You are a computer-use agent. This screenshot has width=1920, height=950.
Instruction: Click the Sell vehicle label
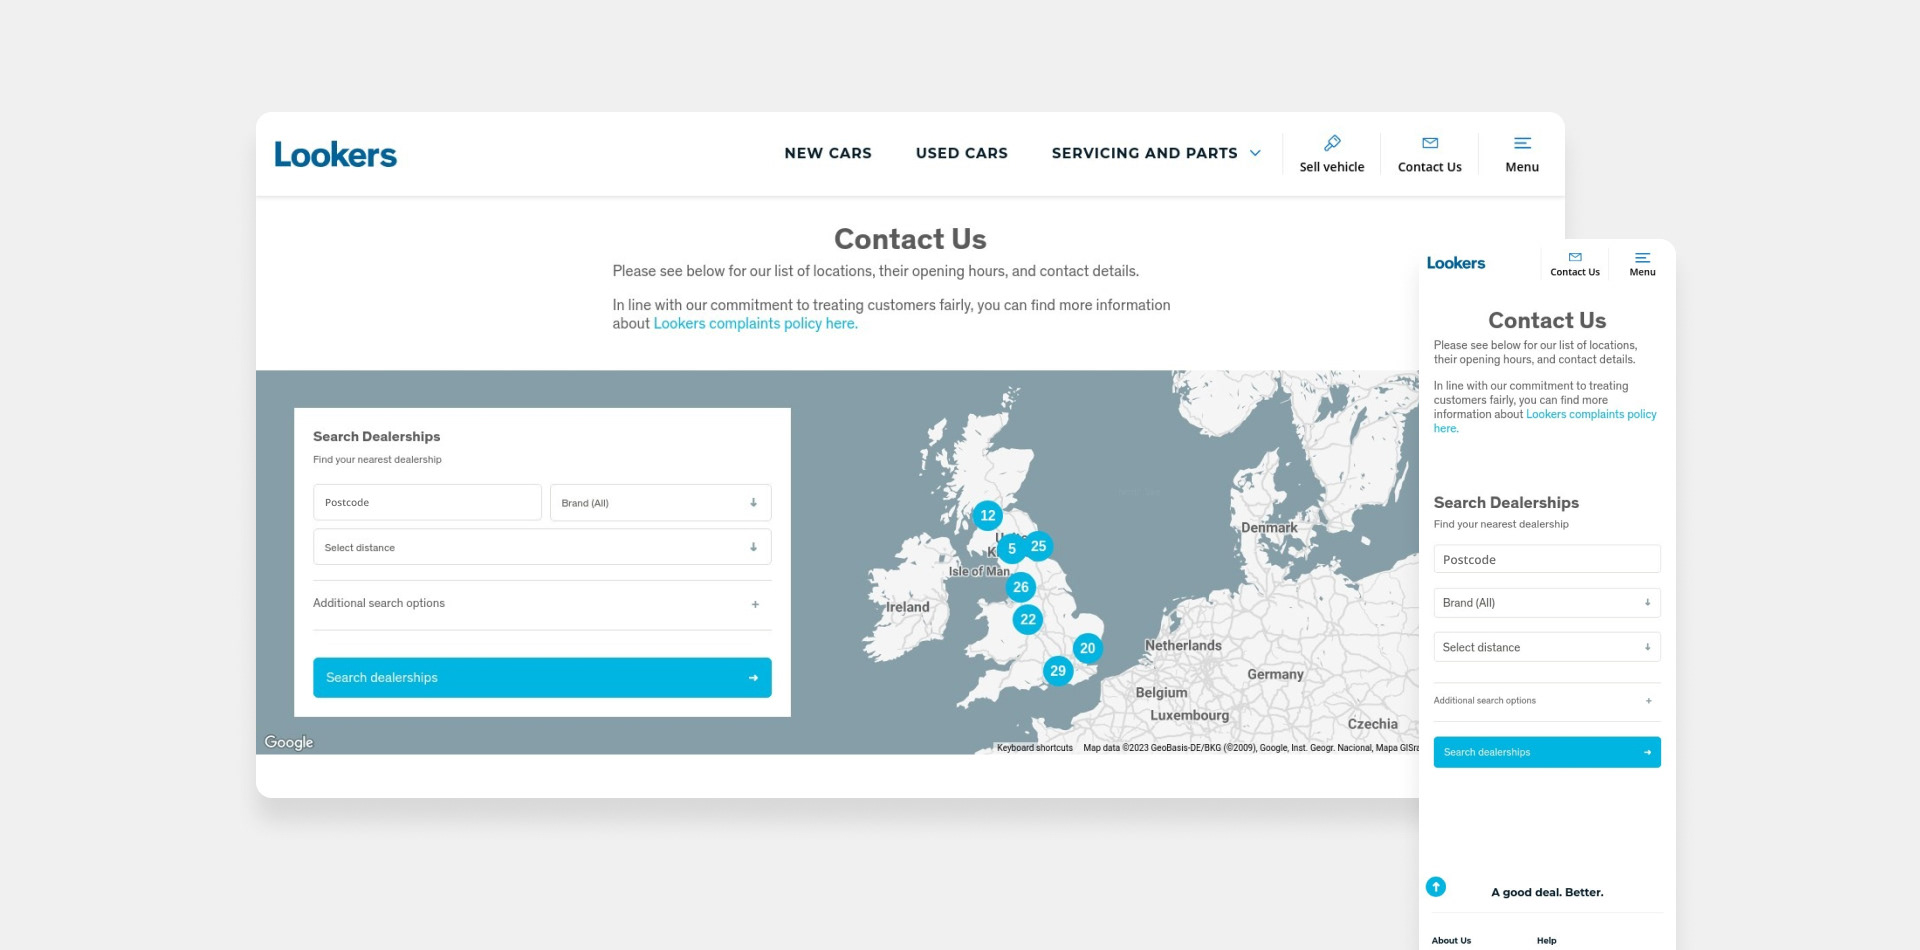pos(1332,167)
